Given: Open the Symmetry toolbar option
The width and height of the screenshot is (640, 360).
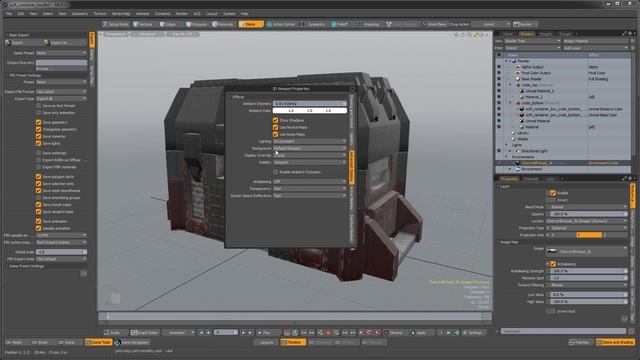Looking at the screenshot, I should (x=313, y=24).
